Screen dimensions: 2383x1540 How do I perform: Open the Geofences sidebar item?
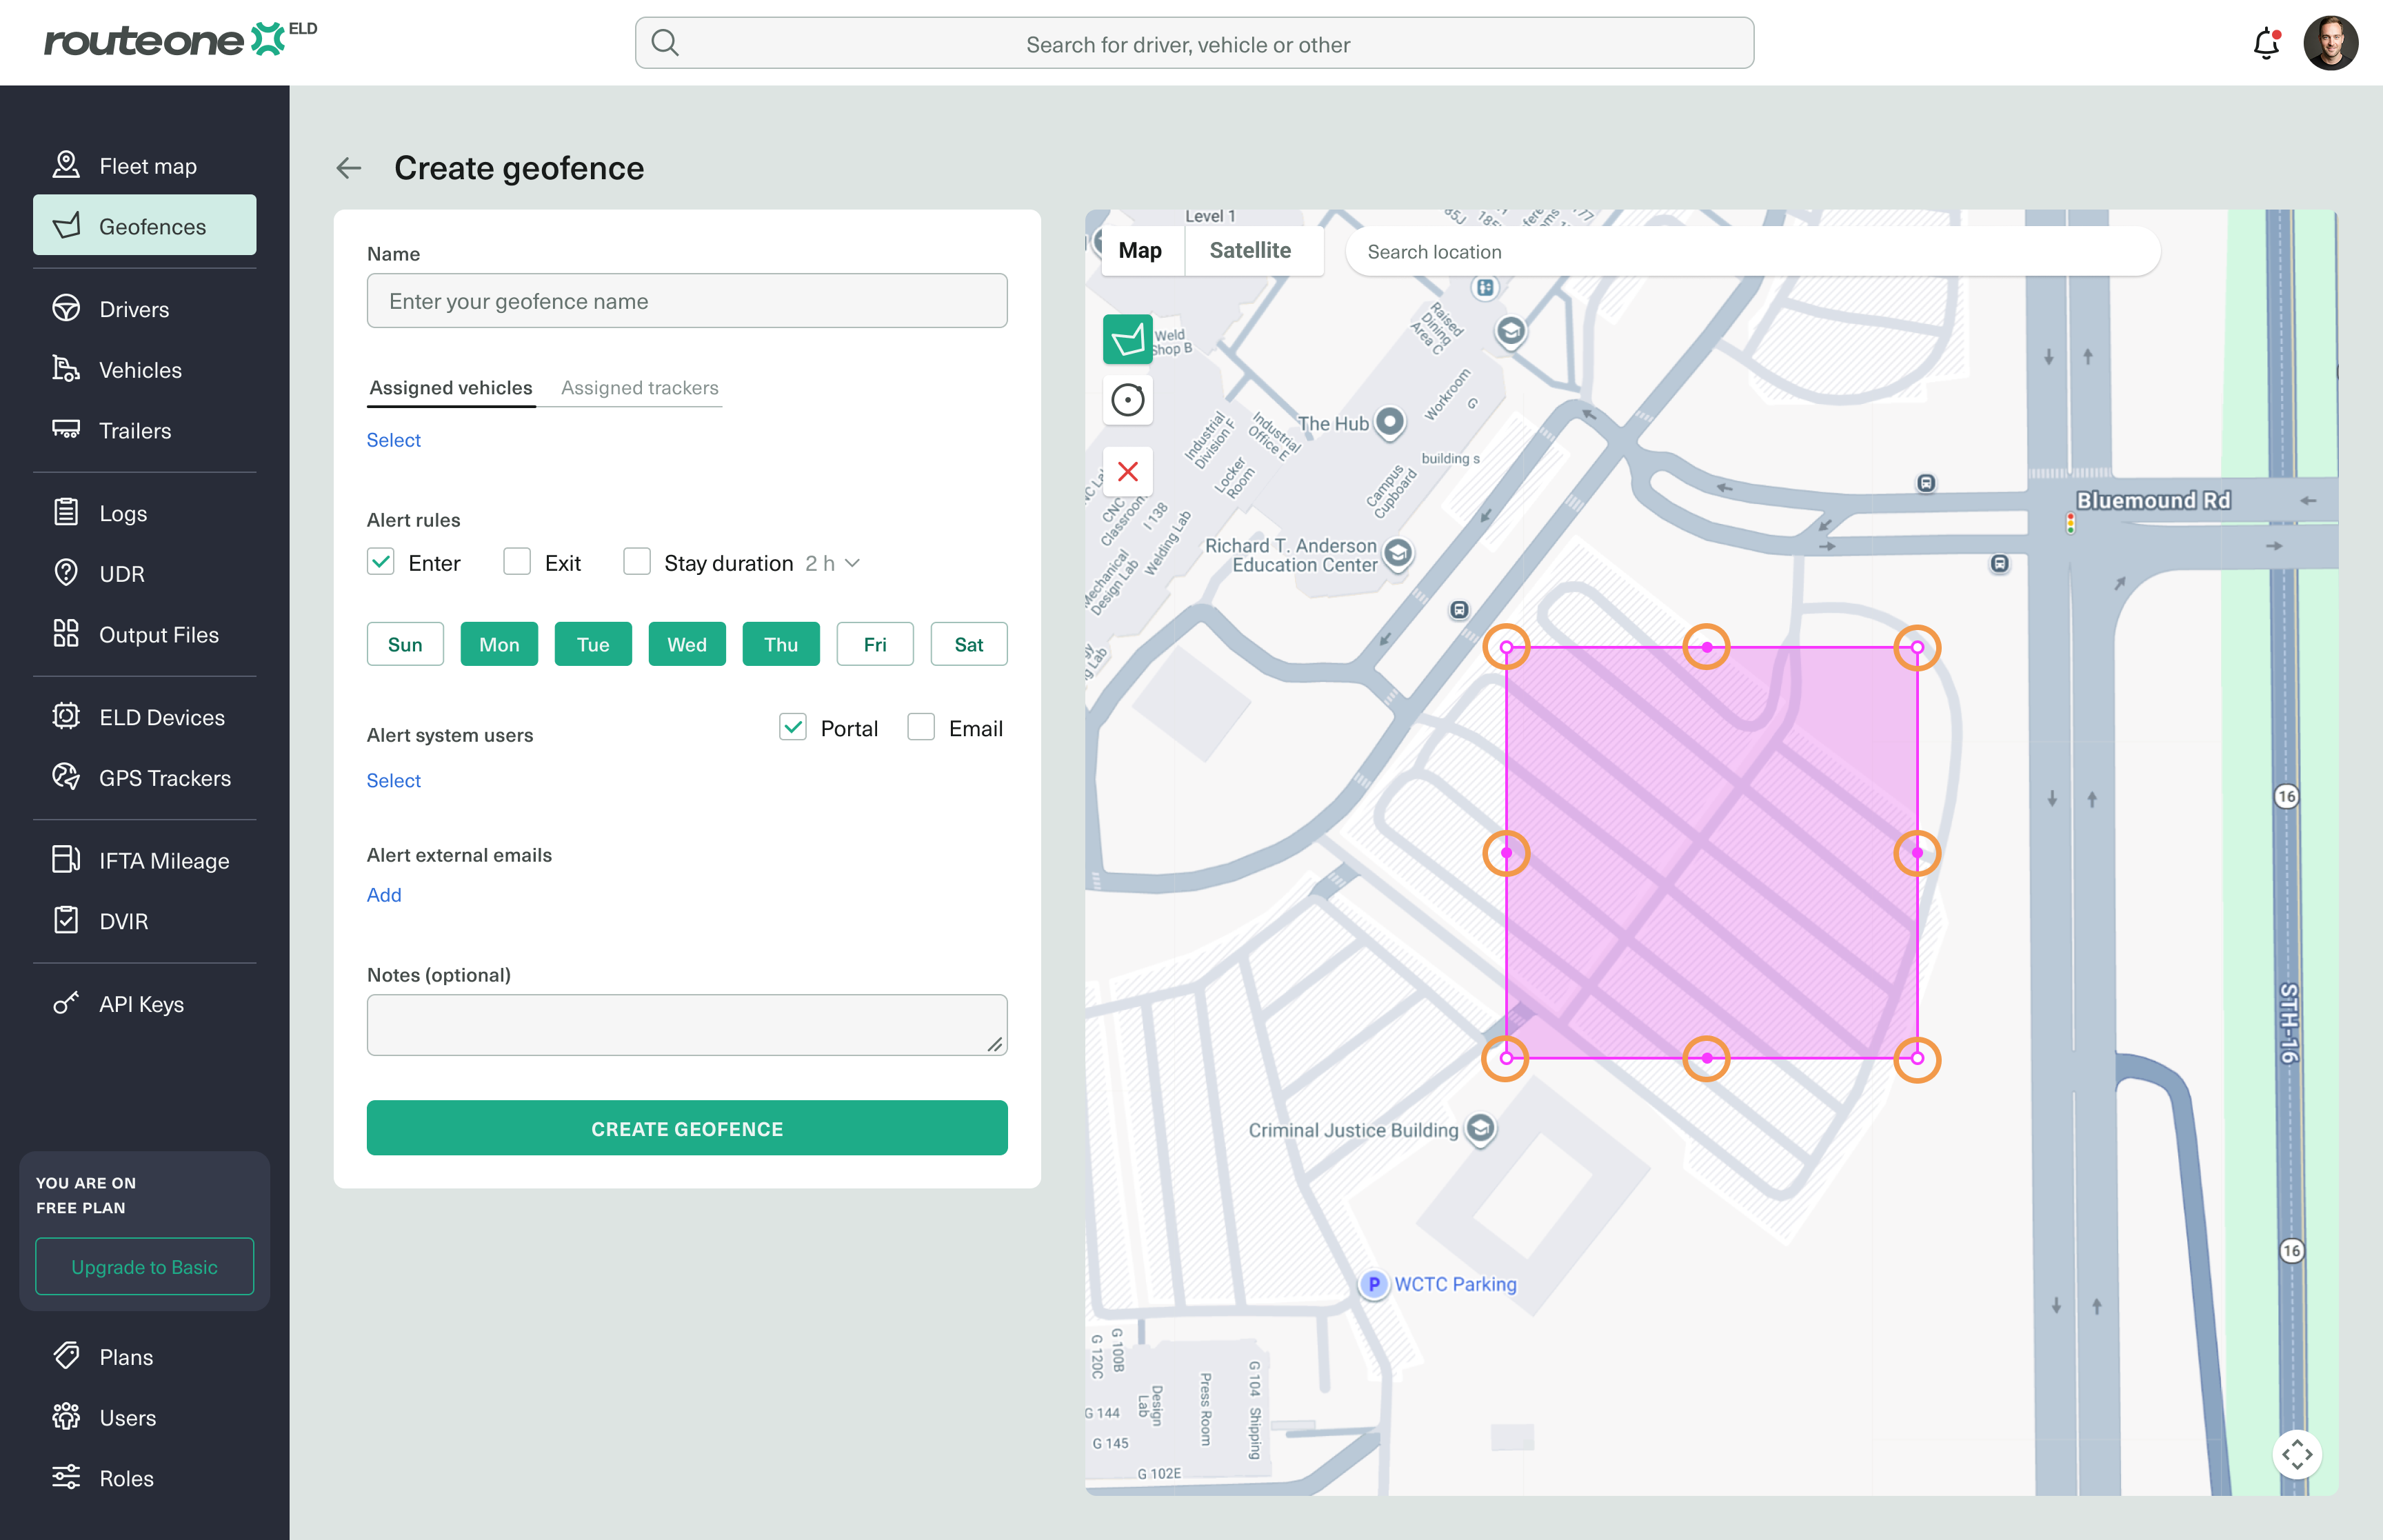145,226
